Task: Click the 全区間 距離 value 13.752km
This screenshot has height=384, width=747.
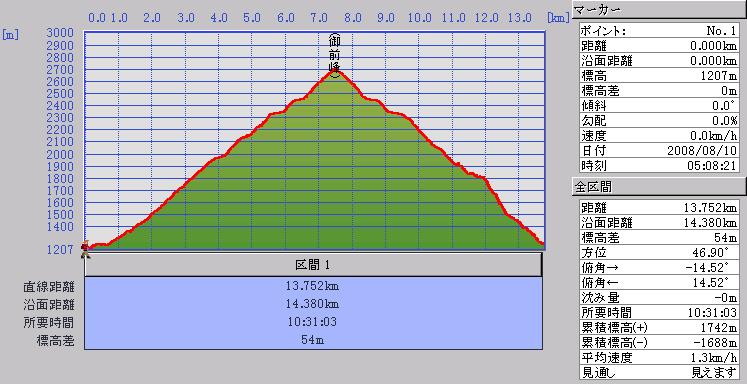Action: pyautogui.click(x=710, y=207)
